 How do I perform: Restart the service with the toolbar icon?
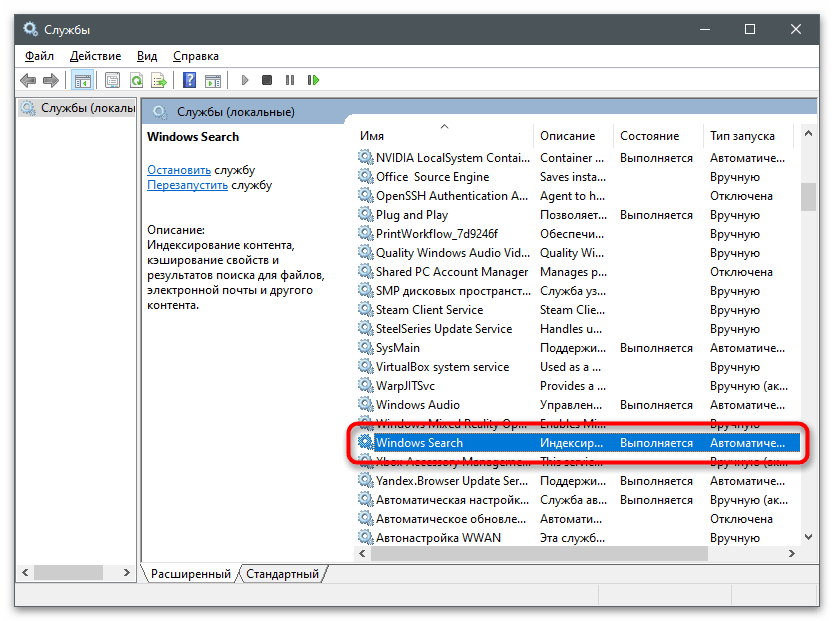click(313, 80)
